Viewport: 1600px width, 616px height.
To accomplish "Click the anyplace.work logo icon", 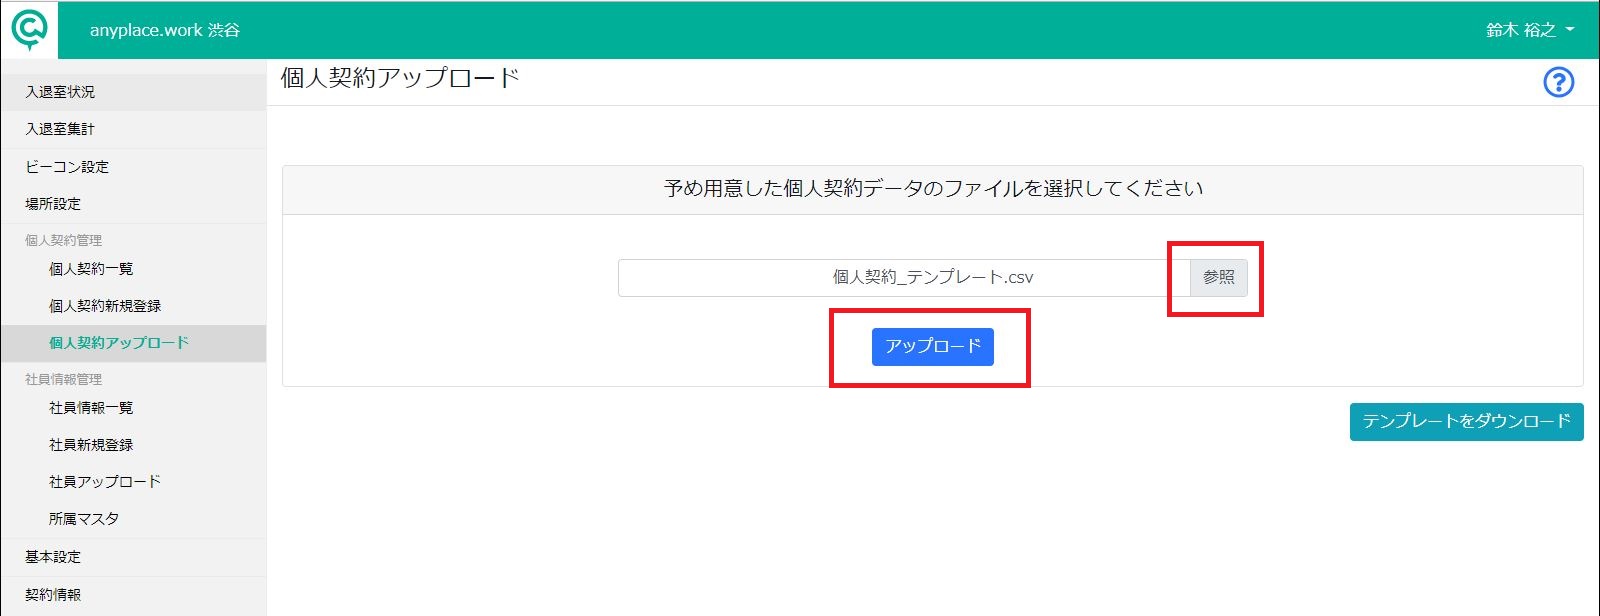I will tap(29, 30).
